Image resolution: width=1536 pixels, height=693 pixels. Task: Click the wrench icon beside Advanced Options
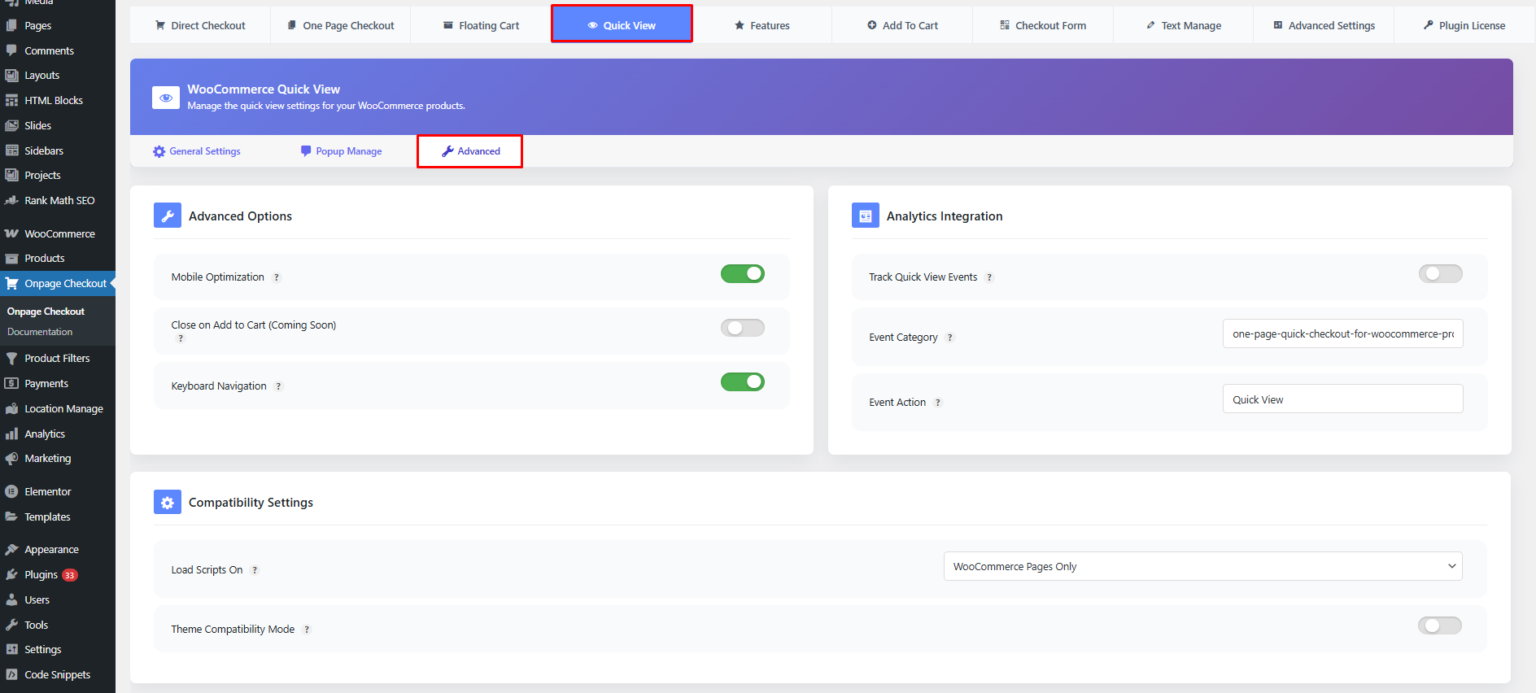point(167,215)
